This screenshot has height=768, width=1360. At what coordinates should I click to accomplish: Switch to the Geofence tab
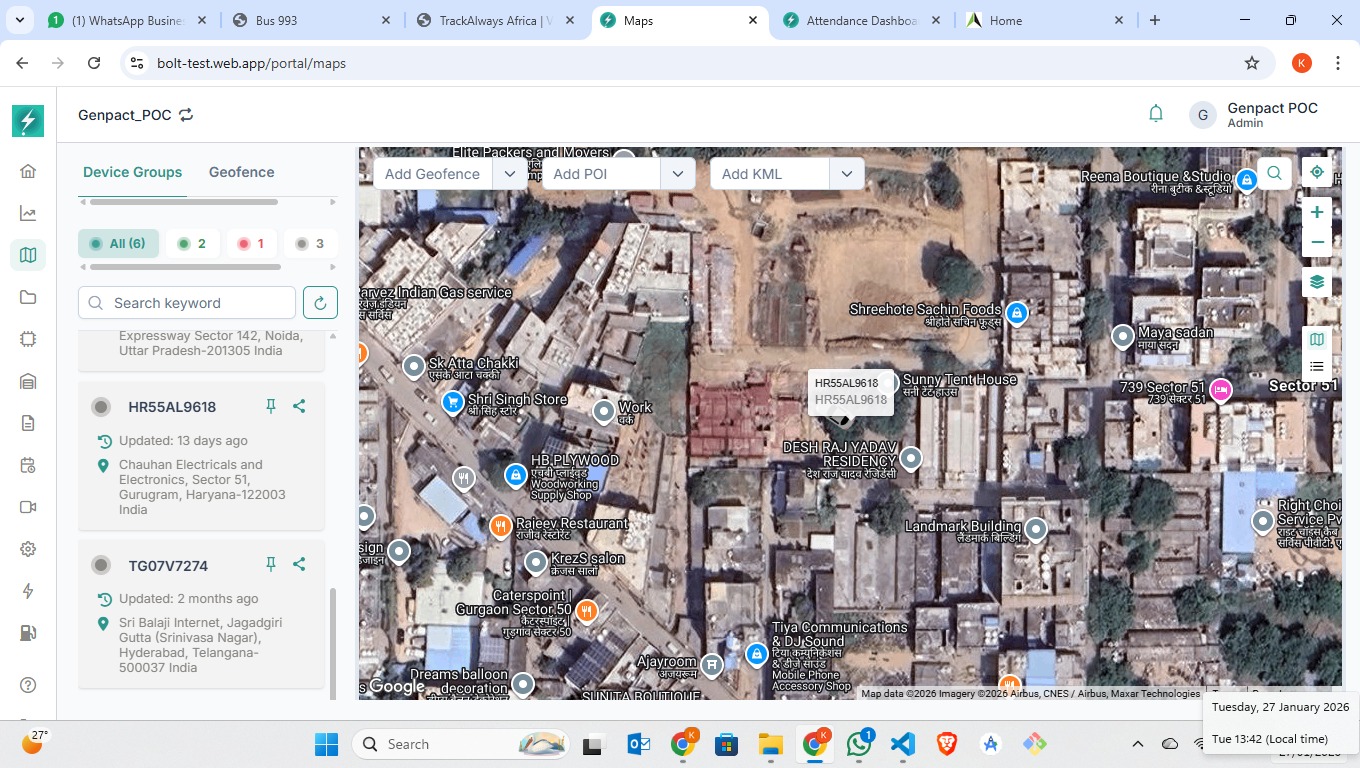241,172
